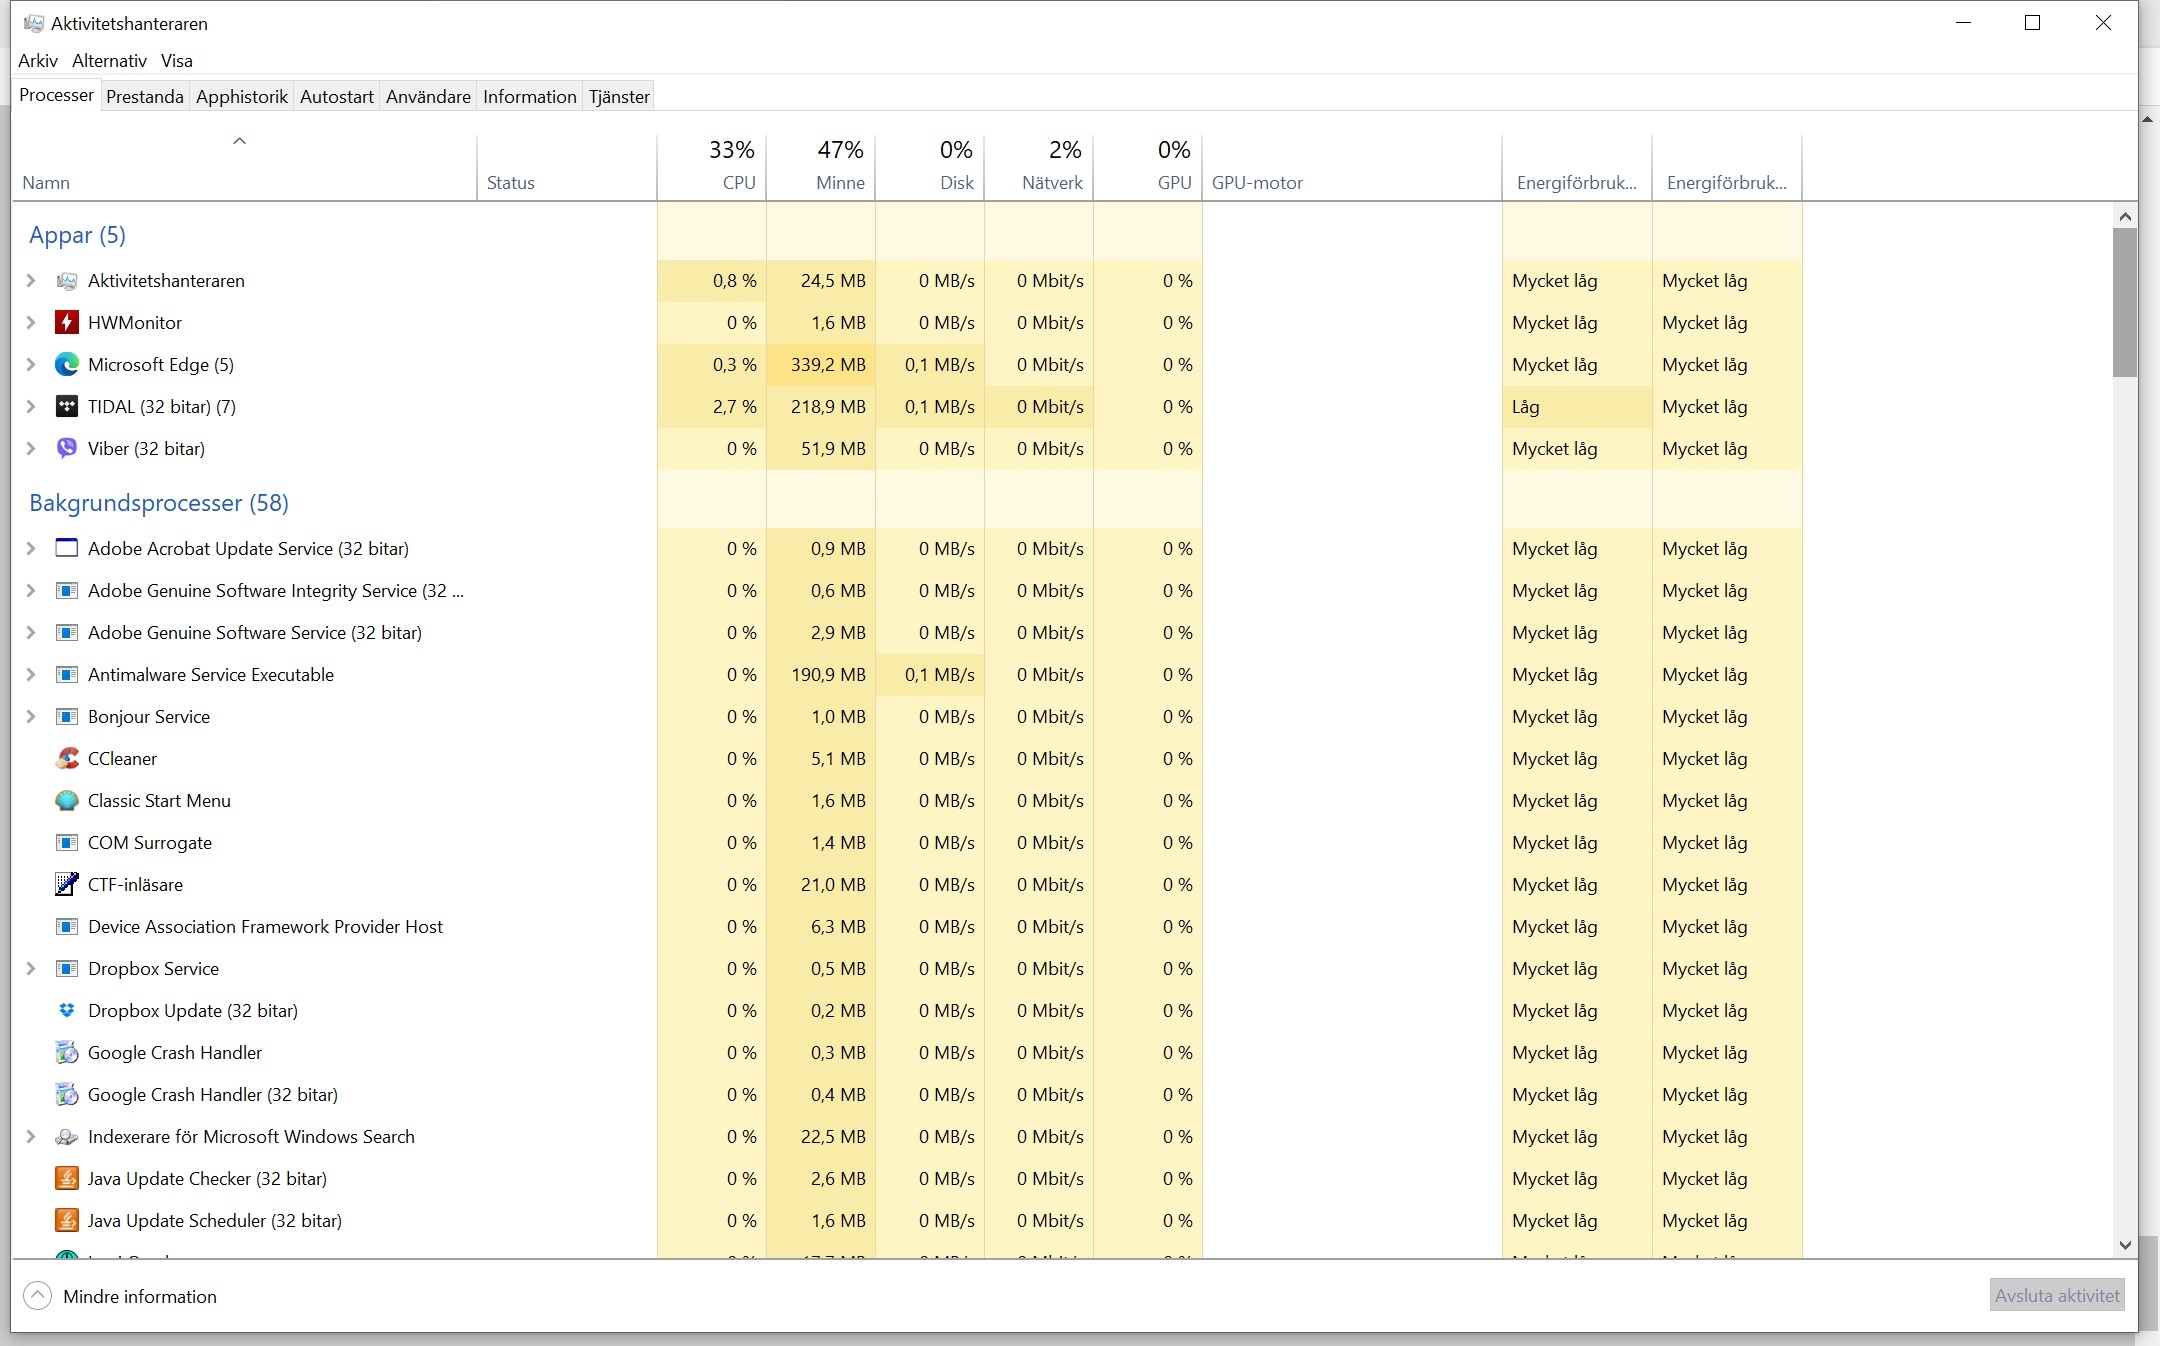Click the 190,9 MB cell for Antimalware Service
The image size is (2170, 1346).
(x=821, y=675)
